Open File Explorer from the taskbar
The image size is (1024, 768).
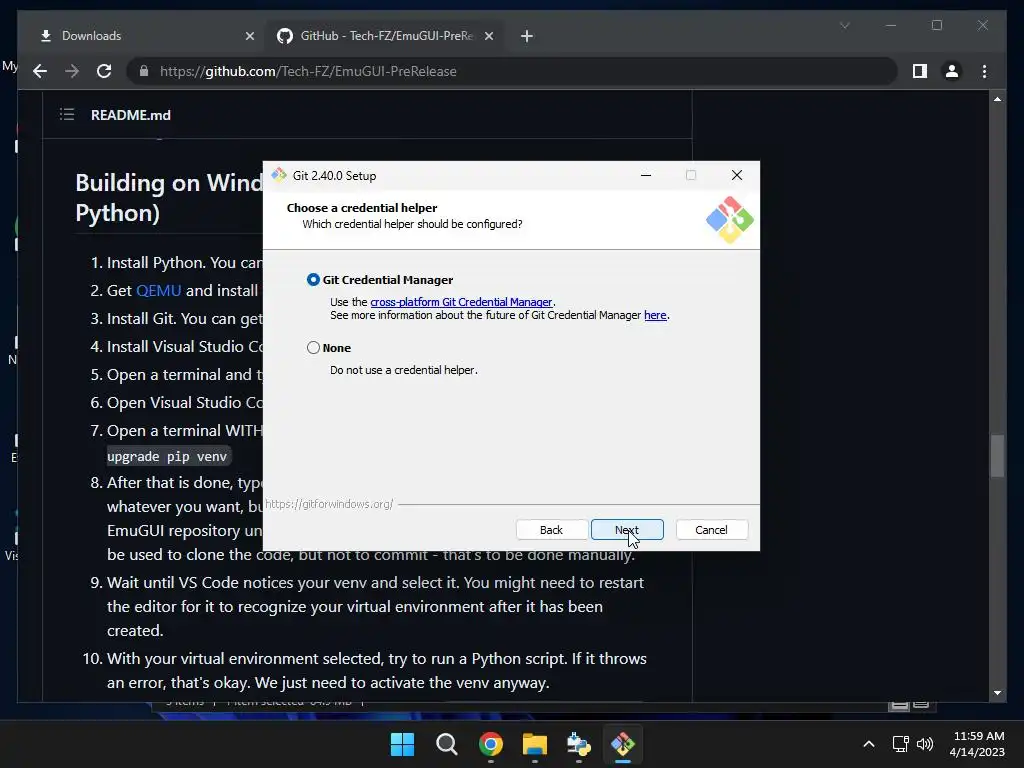534,744
